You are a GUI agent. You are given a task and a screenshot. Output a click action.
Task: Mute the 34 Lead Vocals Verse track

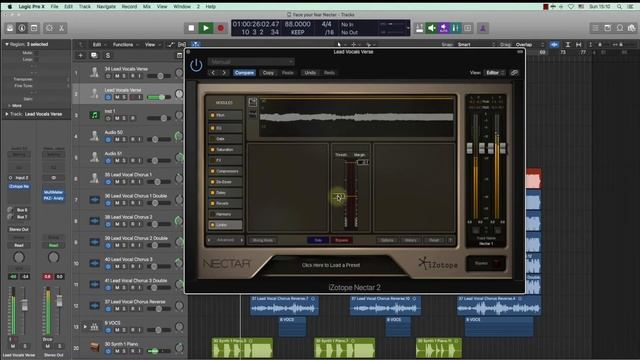(117, 76)
